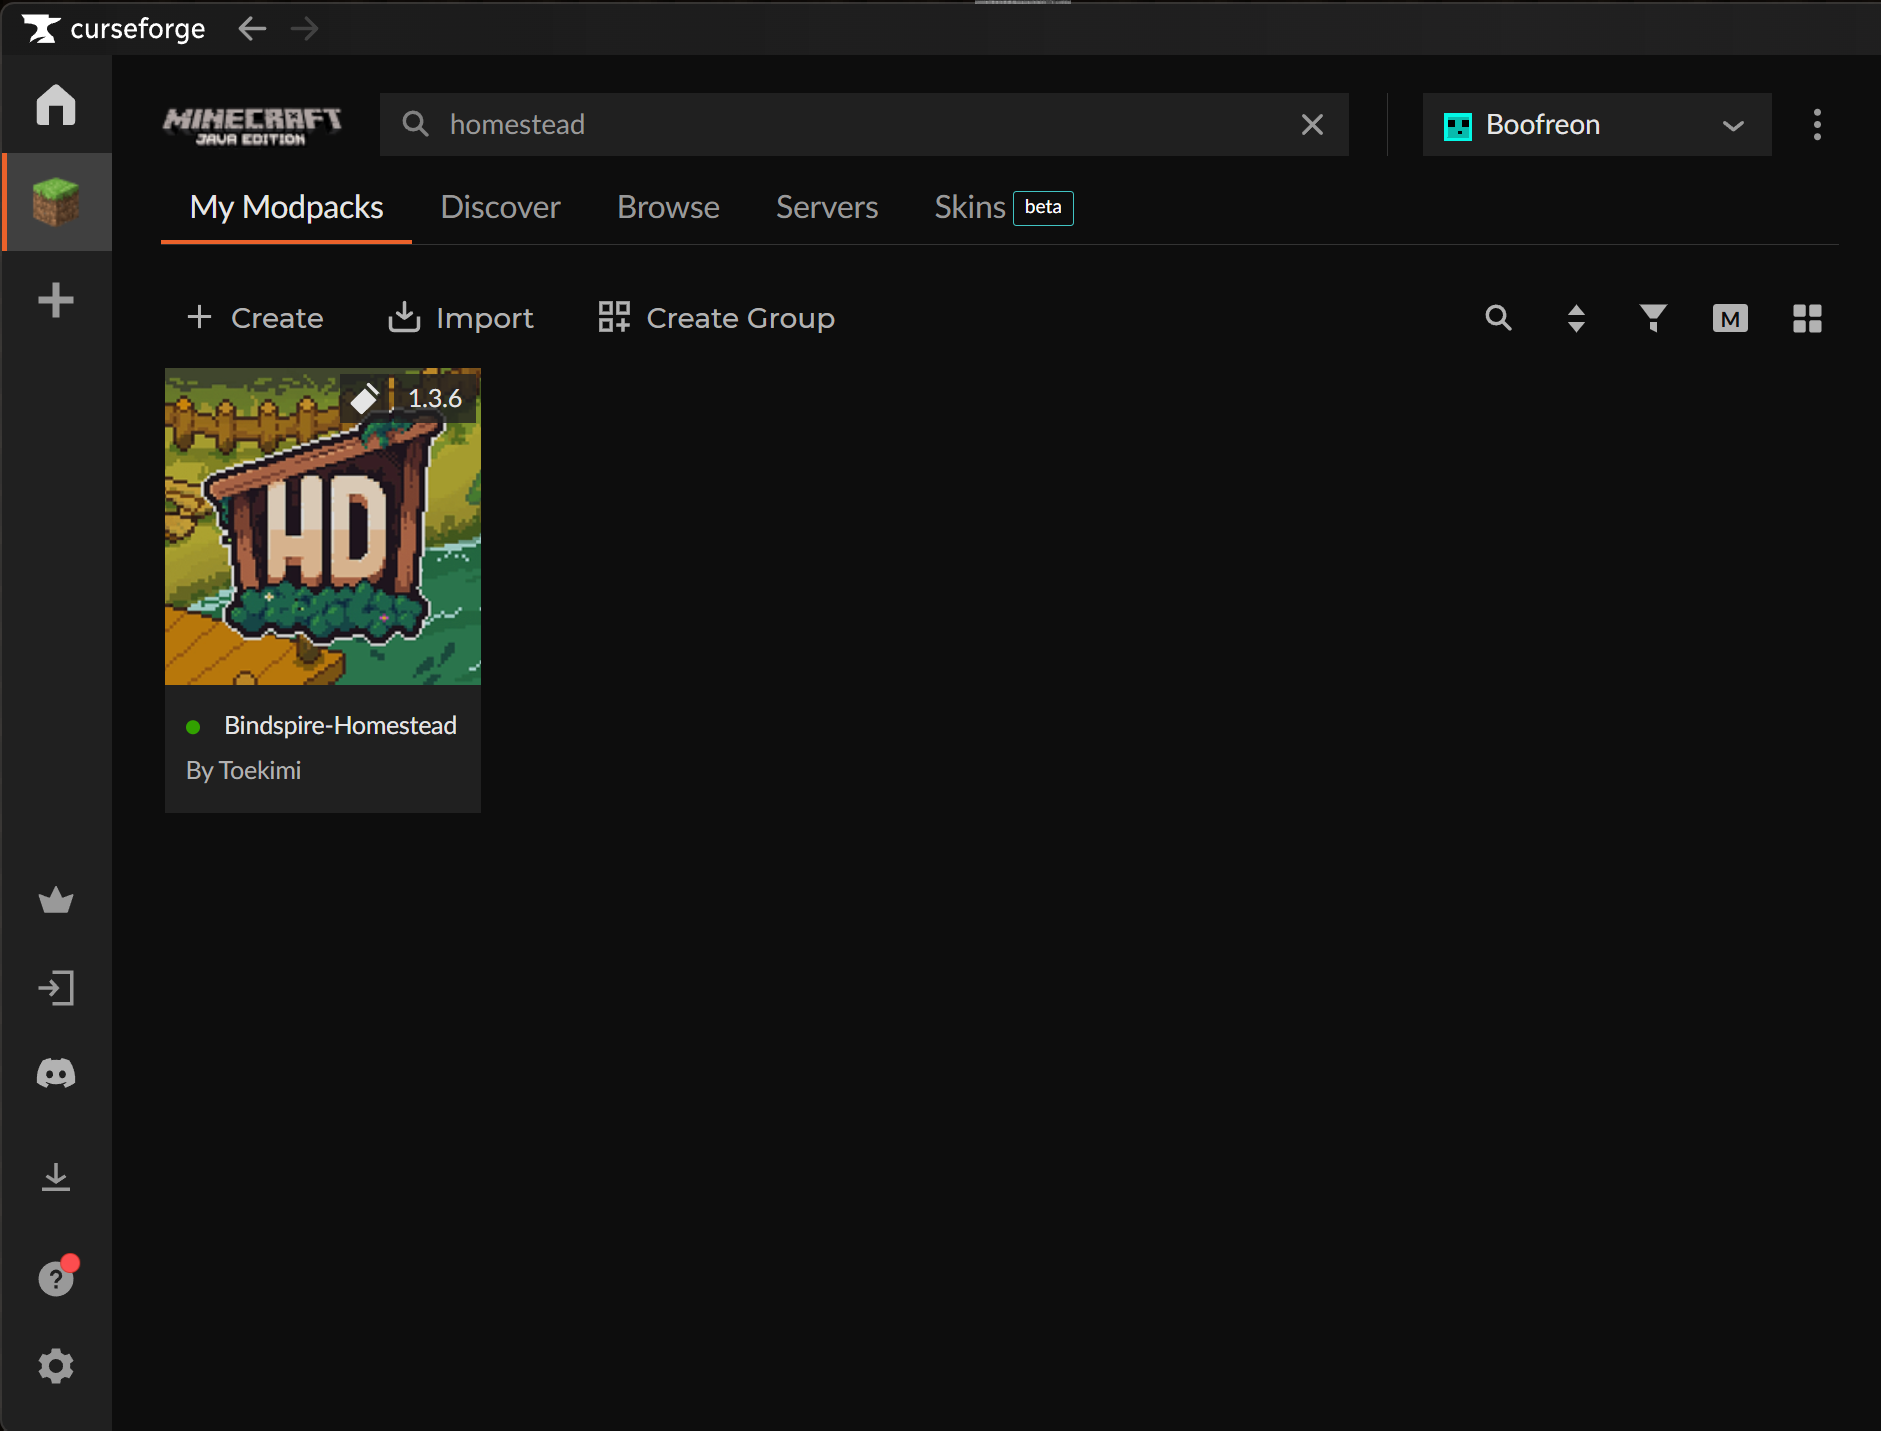This screenshot has height=1431, width=1881.
Task: Open the help question mark icon
Action: click(x=56, y=1278)
